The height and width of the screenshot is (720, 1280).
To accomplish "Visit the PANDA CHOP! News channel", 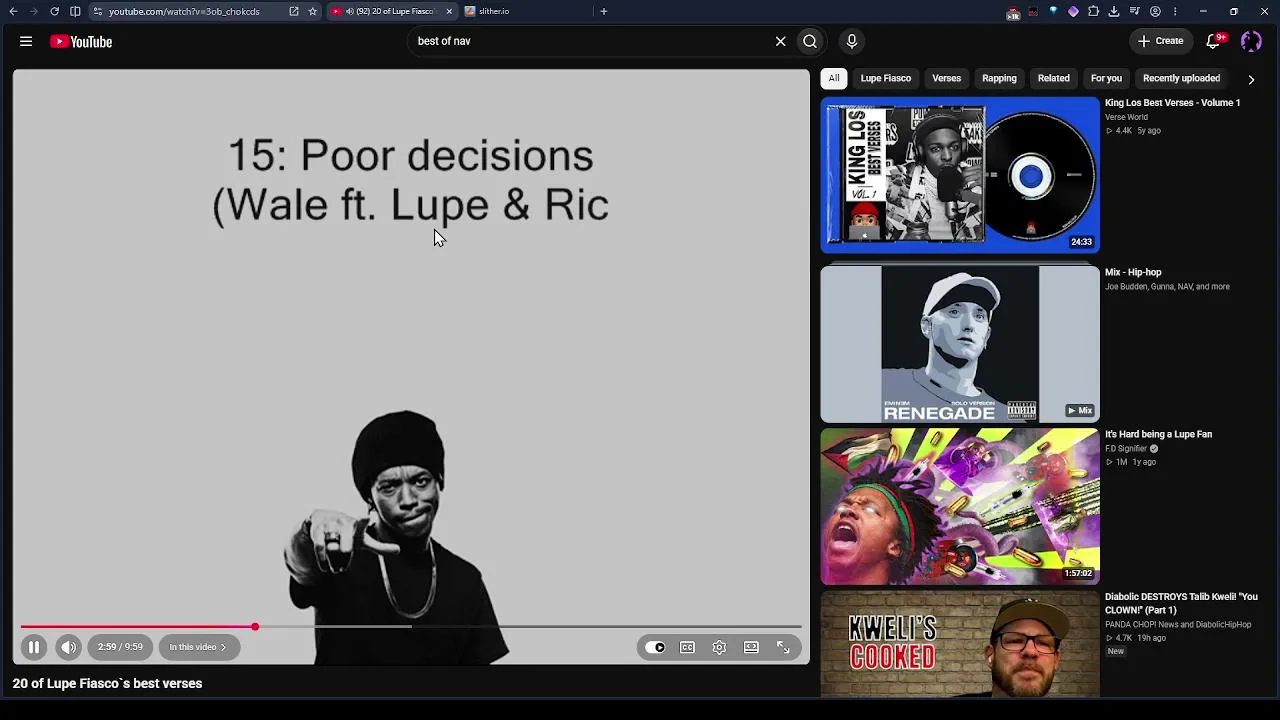I will tap(1178, 625).
